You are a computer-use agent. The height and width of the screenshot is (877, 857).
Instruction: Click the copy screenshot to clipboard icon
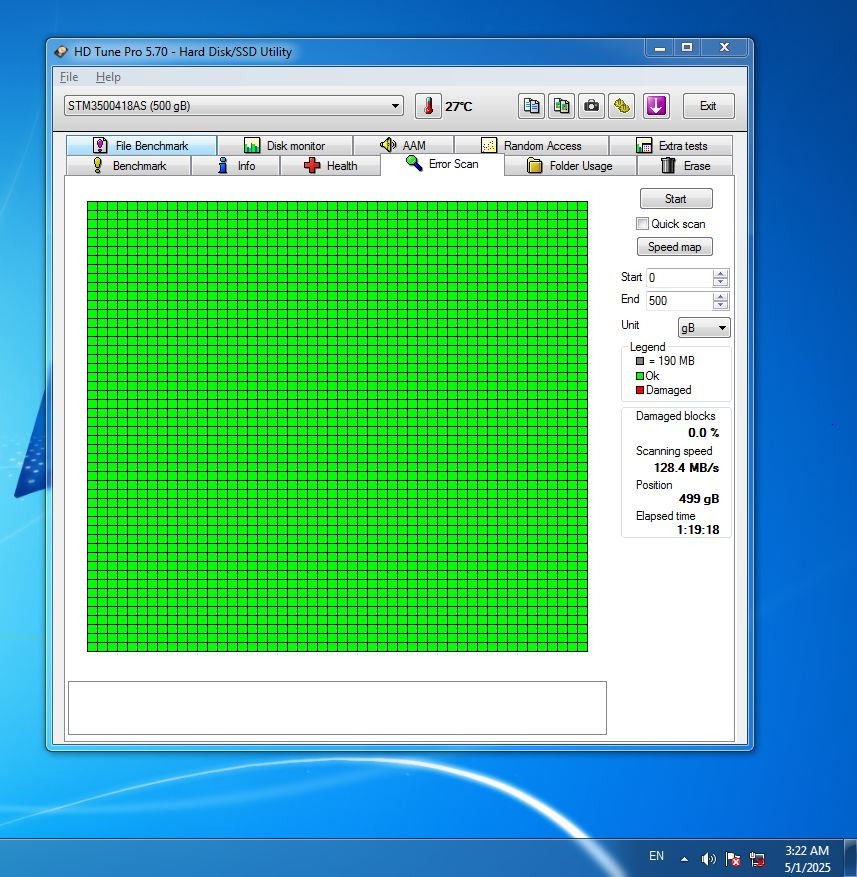561,106
